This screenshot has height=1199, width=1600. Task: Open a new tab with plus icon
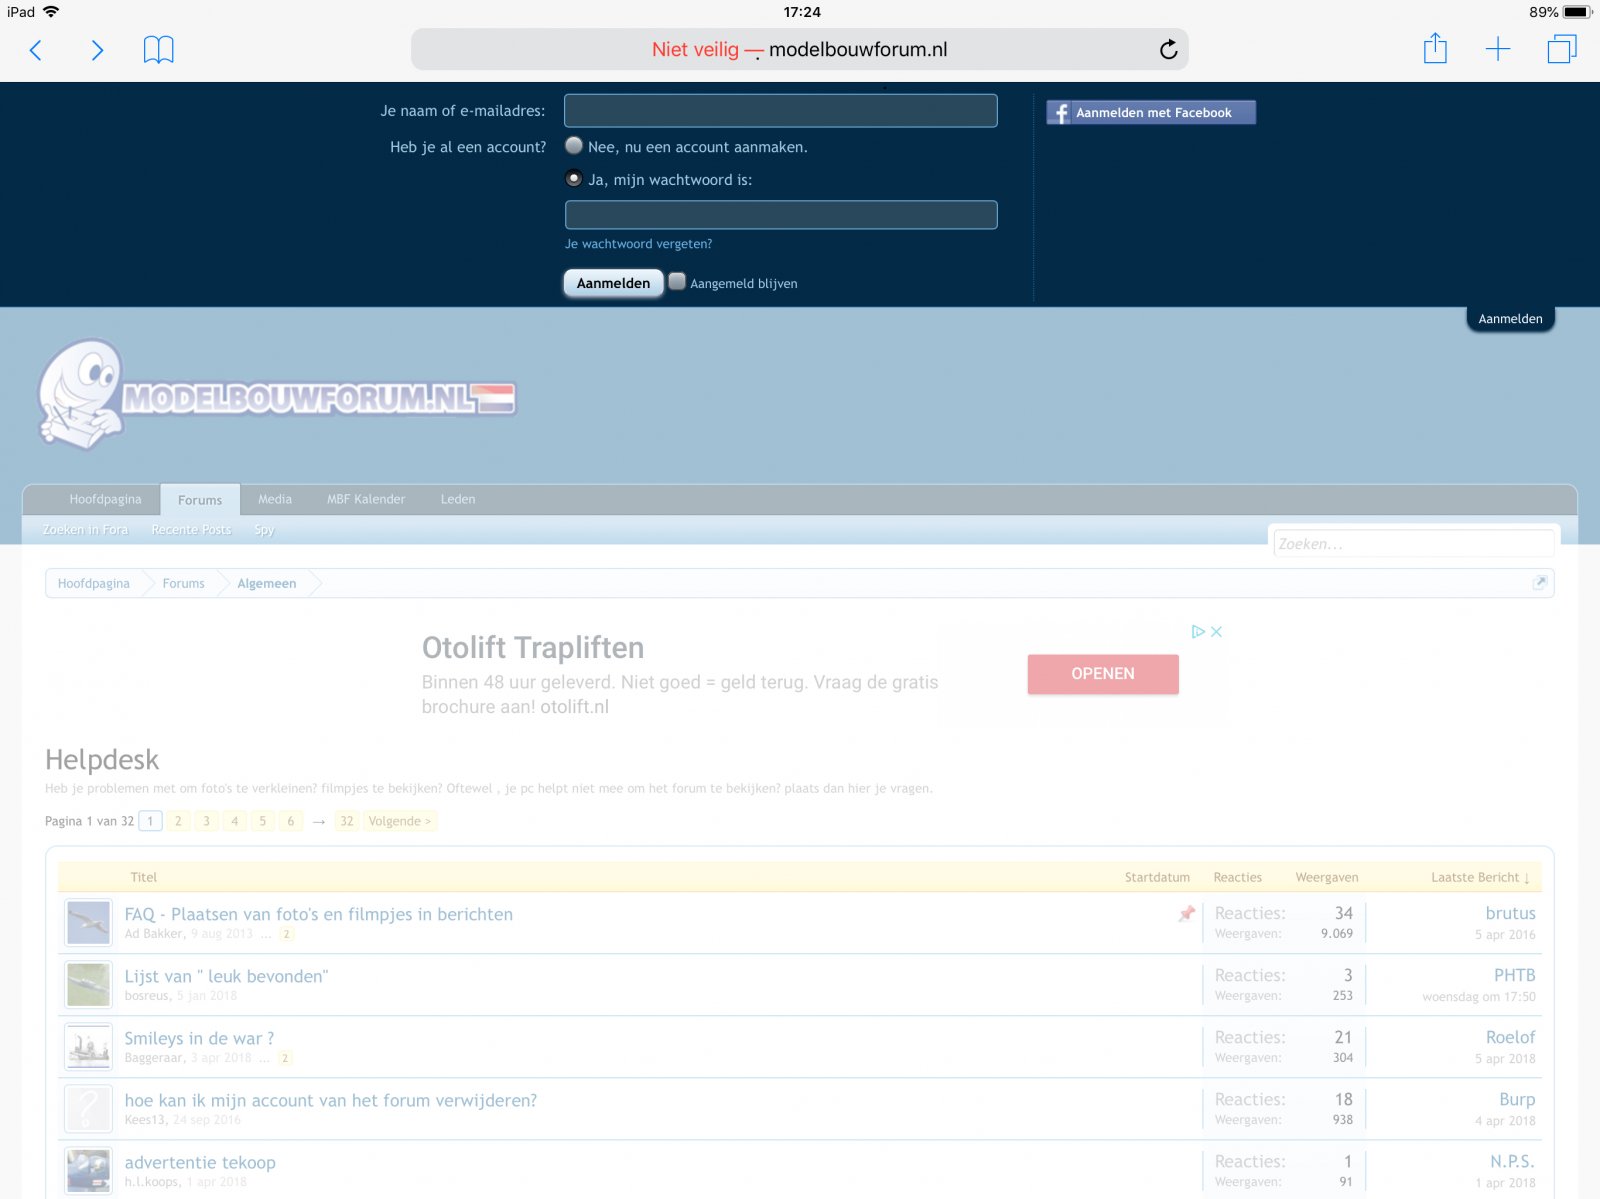(x=1498, y=49)
